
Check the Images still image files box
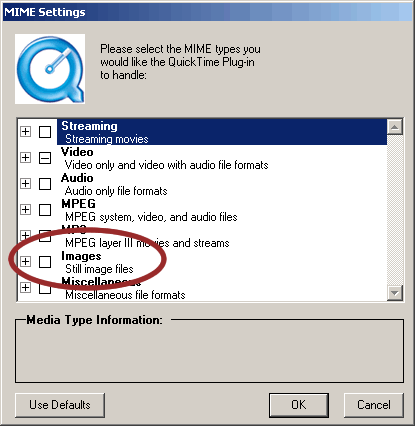pyautogui.click(x=45, y=262)
